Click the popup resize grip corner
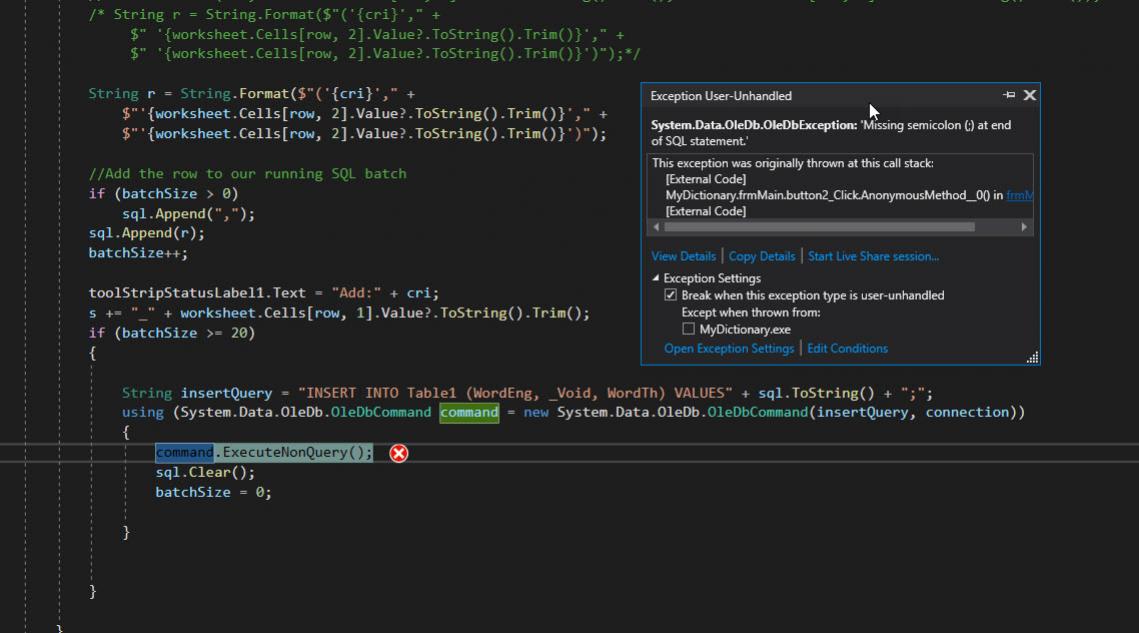The image size is (1139, 633). [1032, 357]
